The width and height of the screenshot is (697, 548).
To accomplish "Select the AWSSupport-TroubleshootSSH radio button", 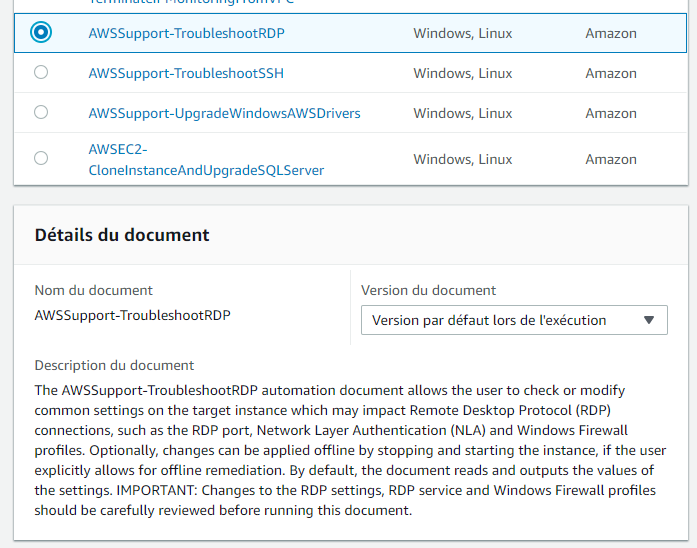I will coord(41,72).
